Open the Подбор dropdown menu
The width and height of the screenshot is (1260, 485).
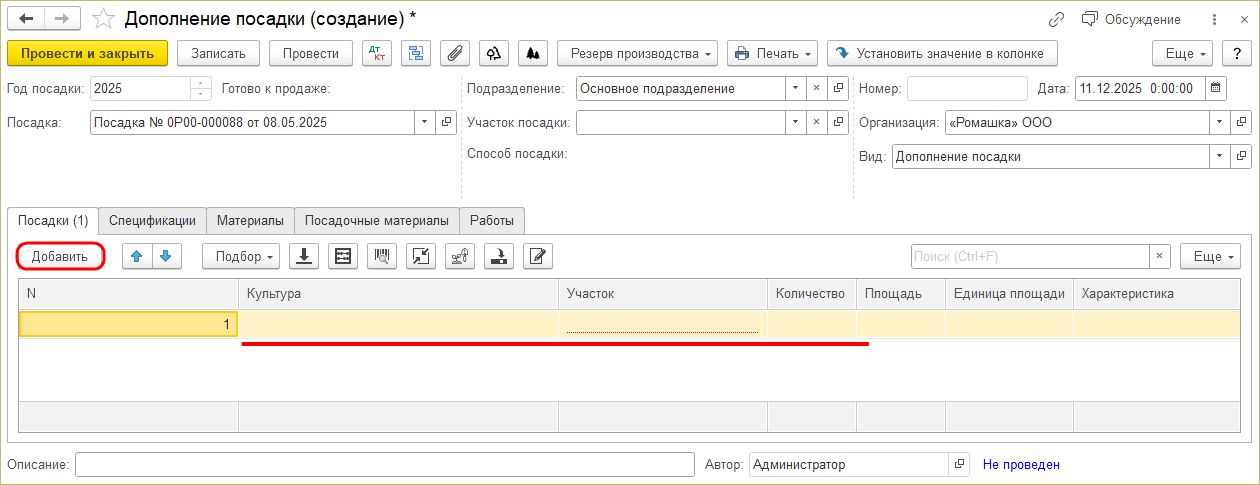pyautogui.click(x=241, y=256)
